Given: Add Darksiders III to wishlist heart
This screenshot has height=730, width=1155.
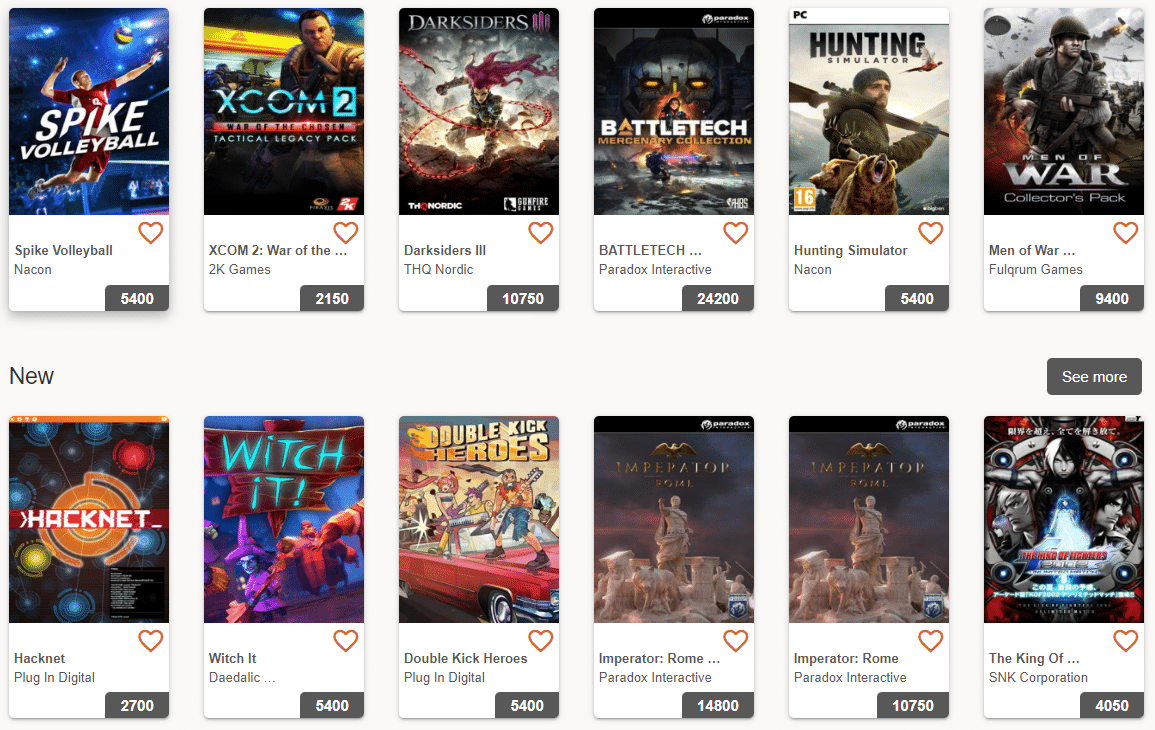Looking at the screenshot, I should click(541, 233).
